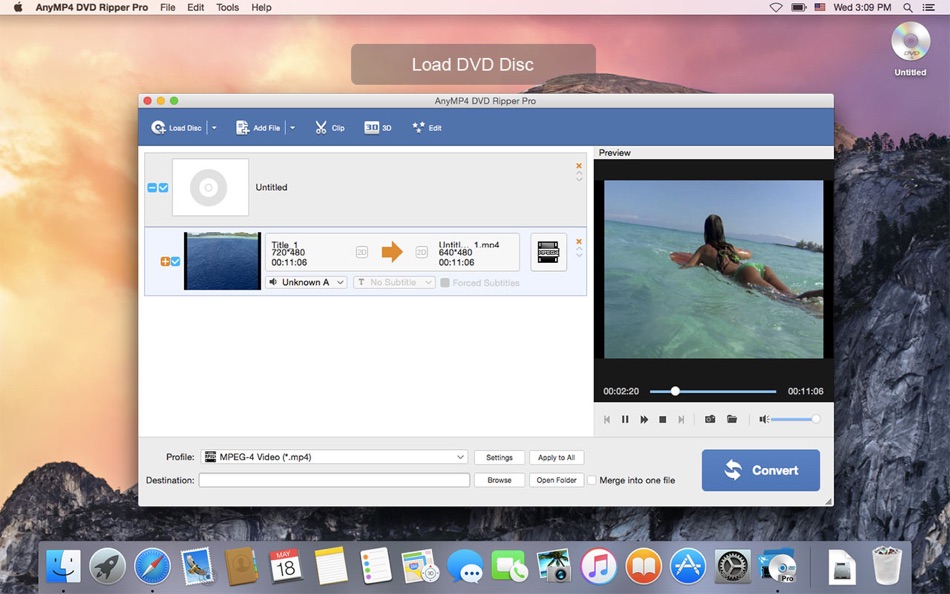Open the No Subtitle dropdown
This screenshot has height=594, width=950.
[x=393, y=282]
